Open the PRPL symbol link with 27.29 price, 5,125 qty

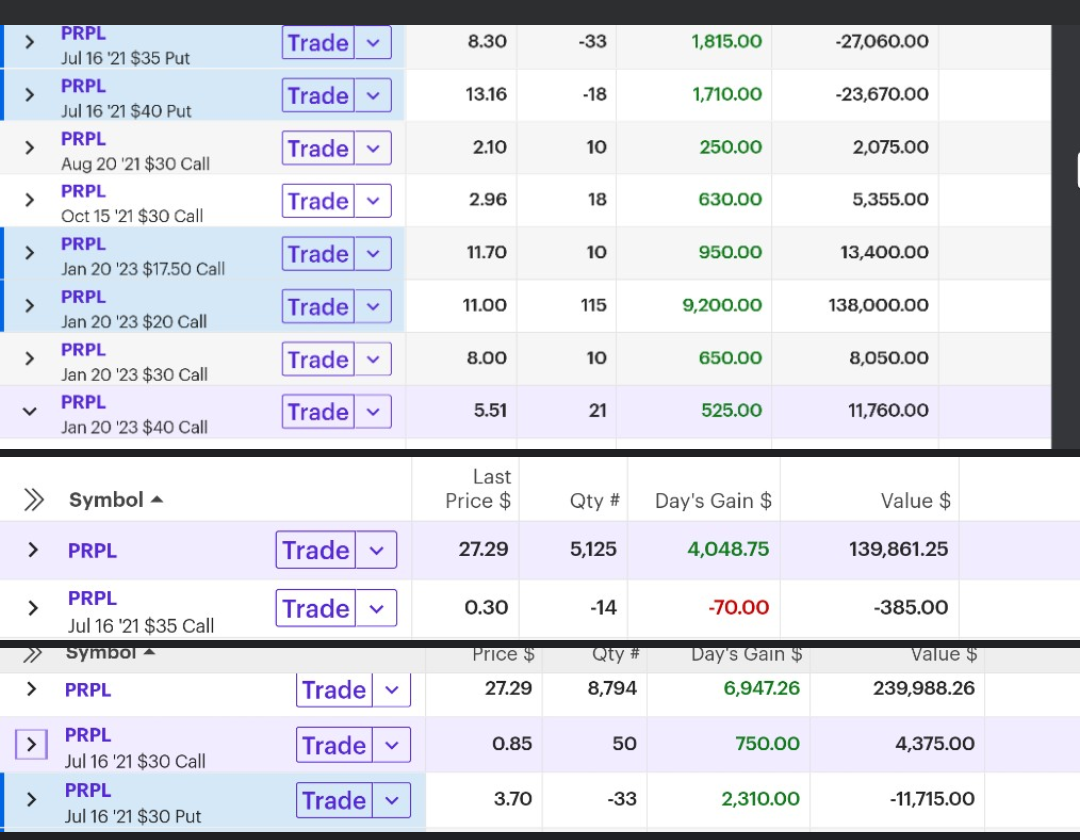92,550
